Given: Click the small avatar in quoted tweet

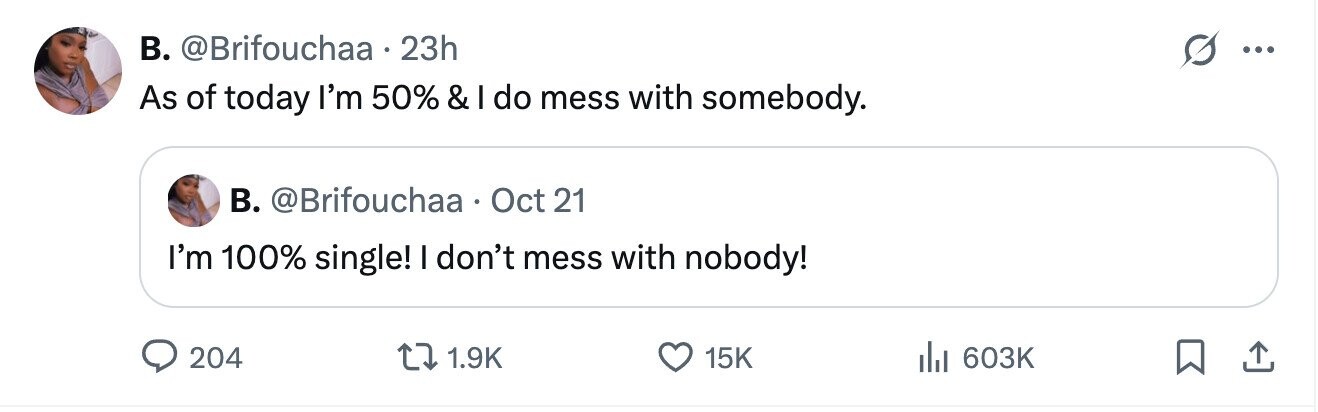Looking at the screenshot, I should (x=194, y=200).
